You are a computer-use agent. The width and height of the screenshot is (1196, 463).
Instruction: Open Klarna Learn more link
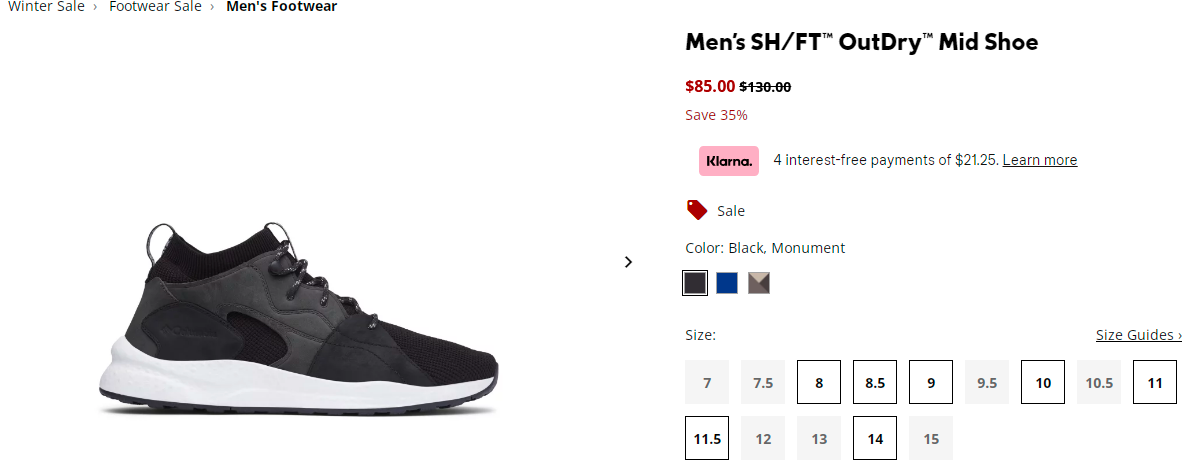(x=1040, y=160)
